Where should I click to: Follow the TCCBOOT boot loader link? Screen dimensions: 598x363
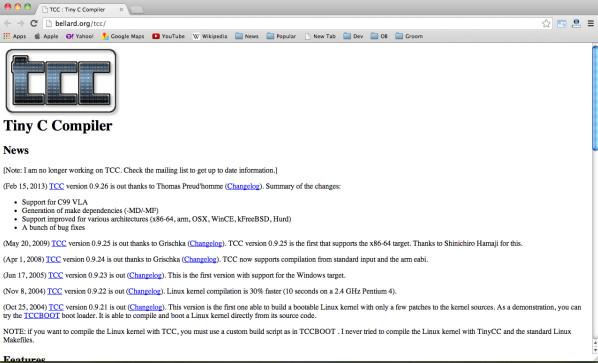coord(42,316)
